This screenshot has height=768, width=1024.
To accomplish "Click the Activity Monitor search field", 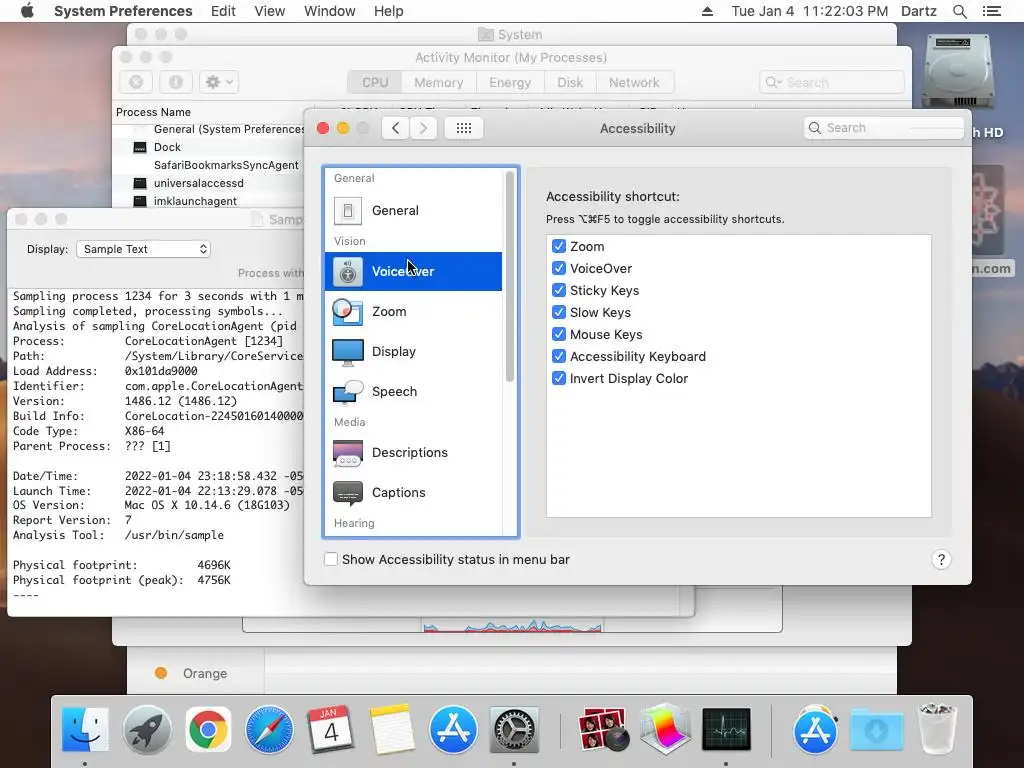I will point(832,82).
